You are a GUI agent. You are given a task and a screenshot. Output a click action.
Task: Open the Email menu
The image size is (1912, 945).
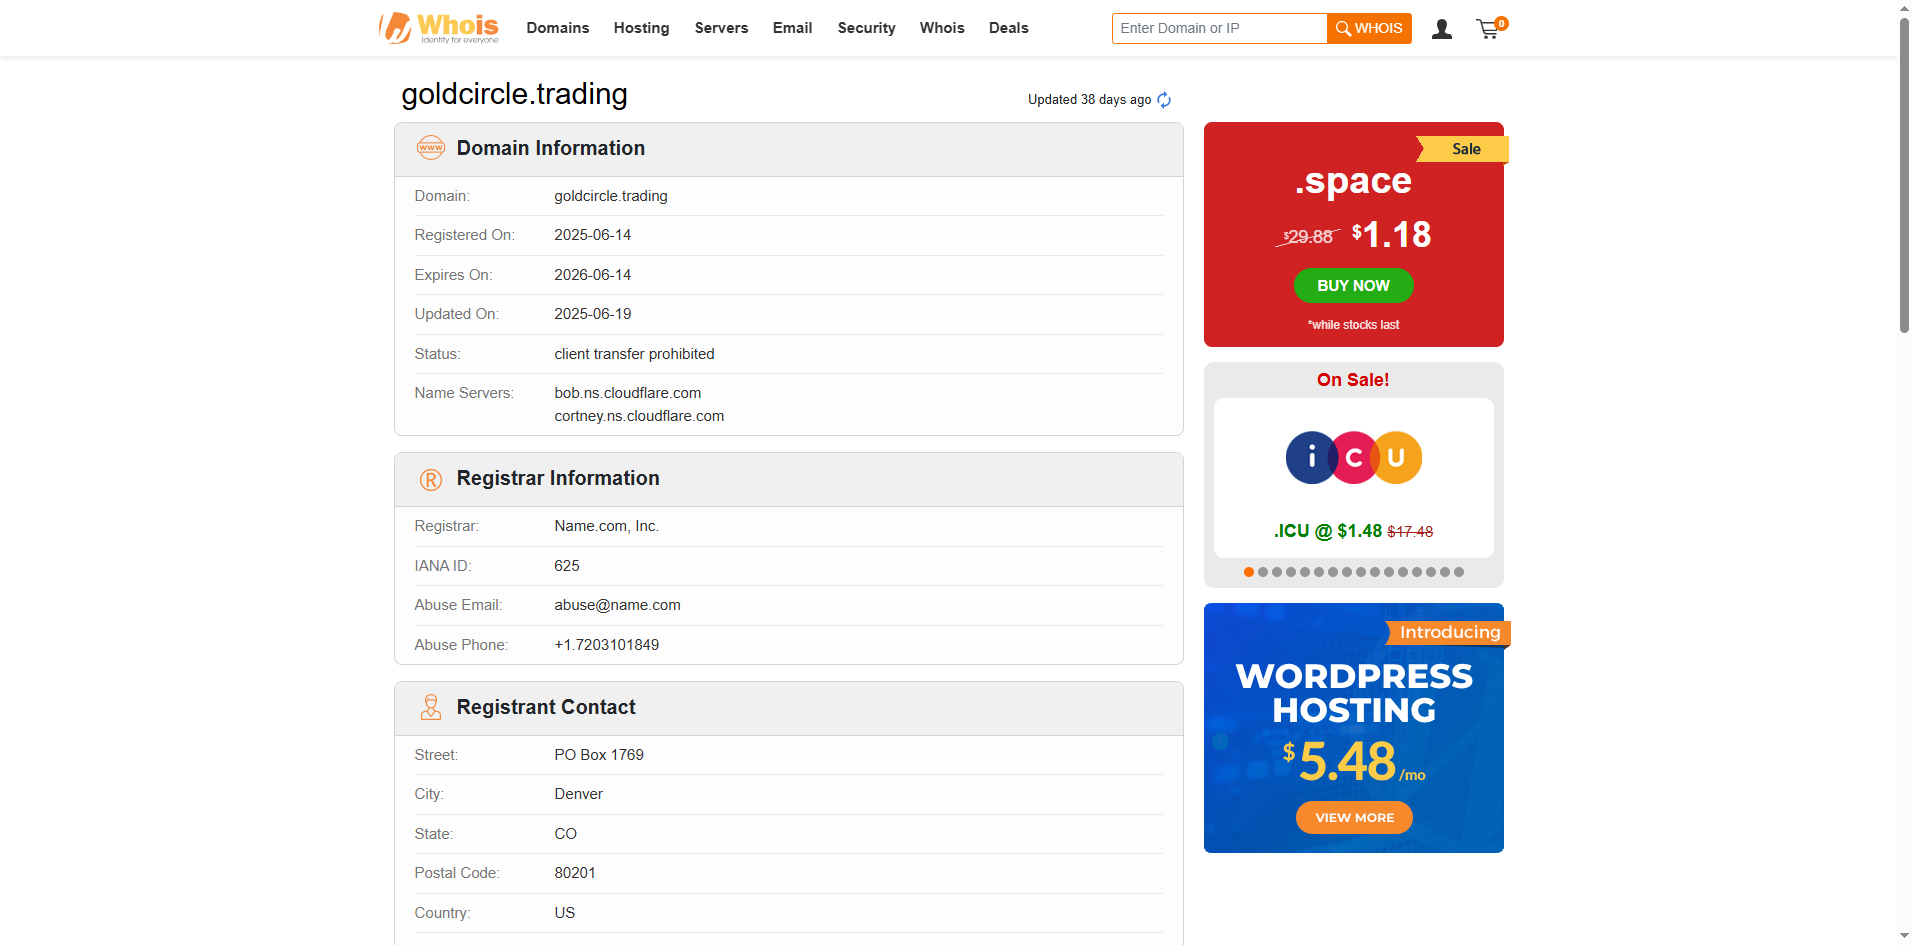(792, 28)
